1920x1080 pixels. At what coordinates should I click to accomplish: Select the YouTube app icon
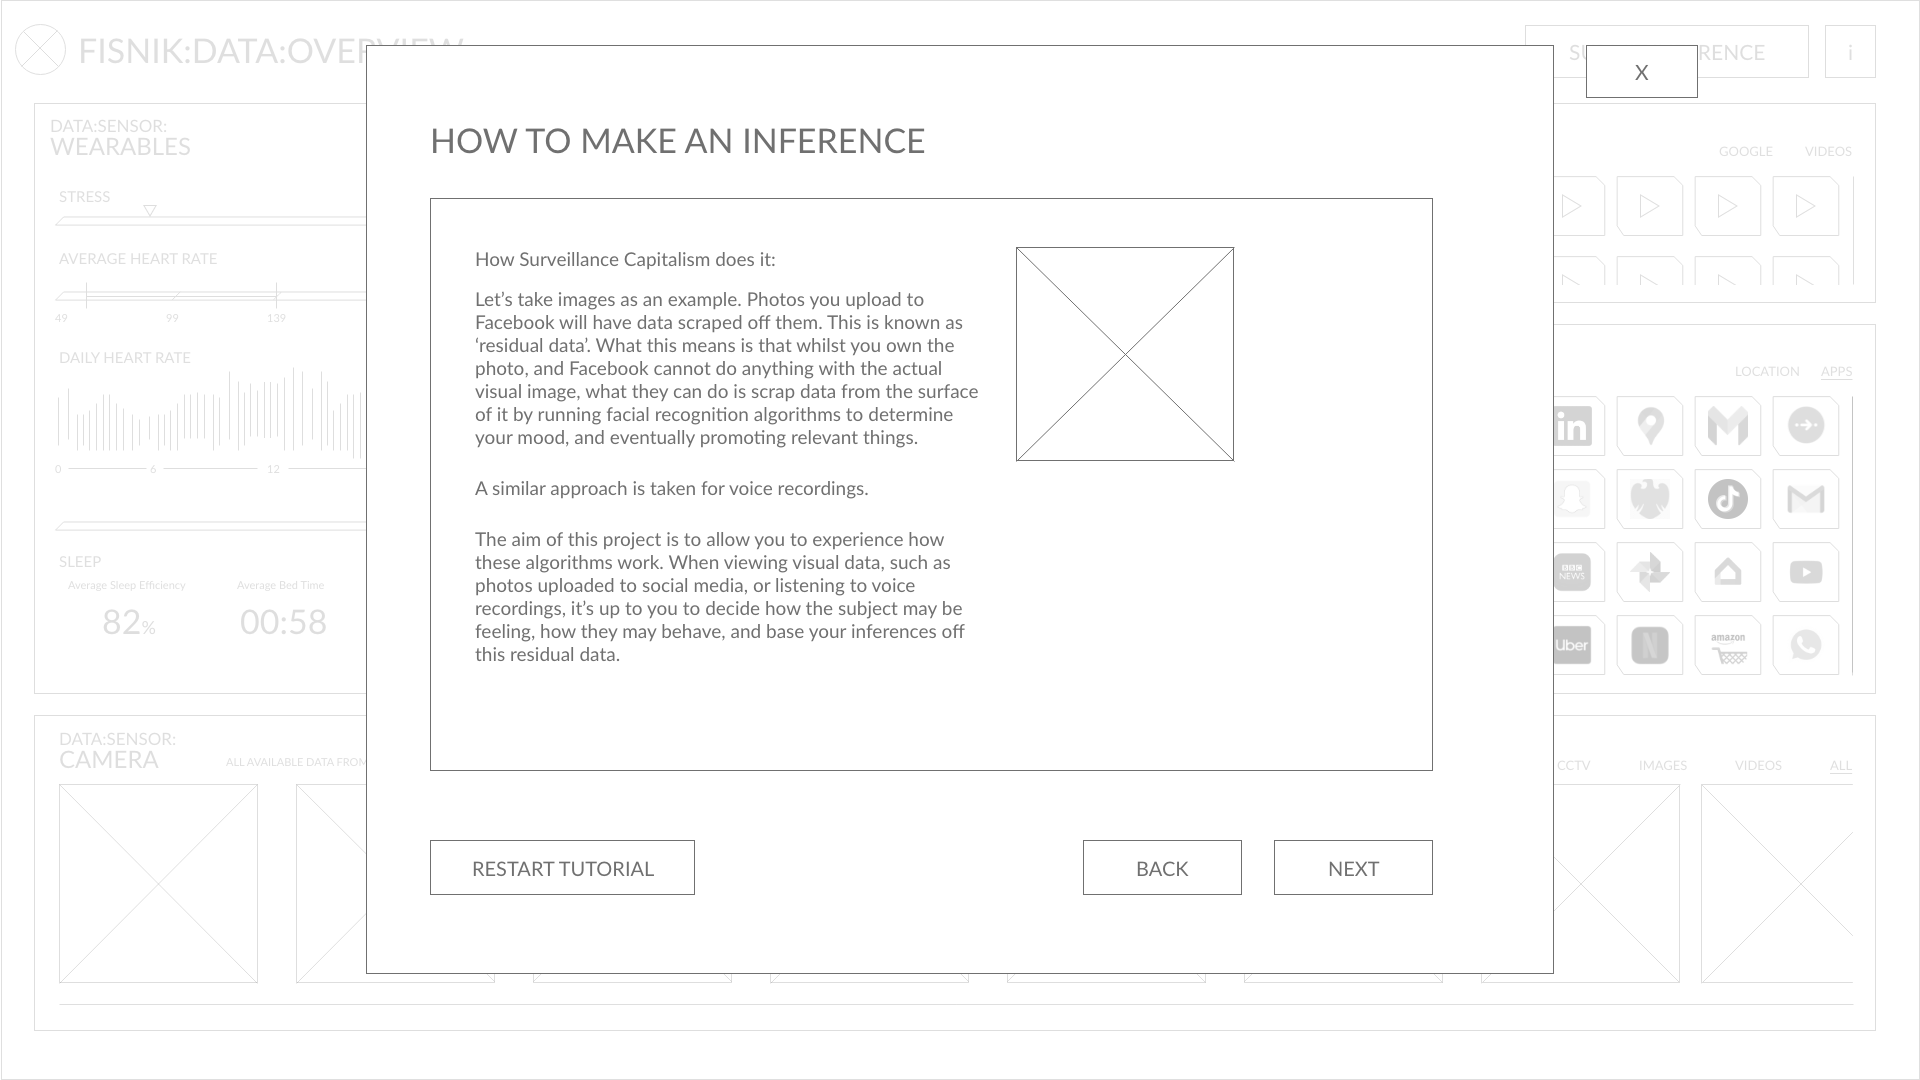1807,572
